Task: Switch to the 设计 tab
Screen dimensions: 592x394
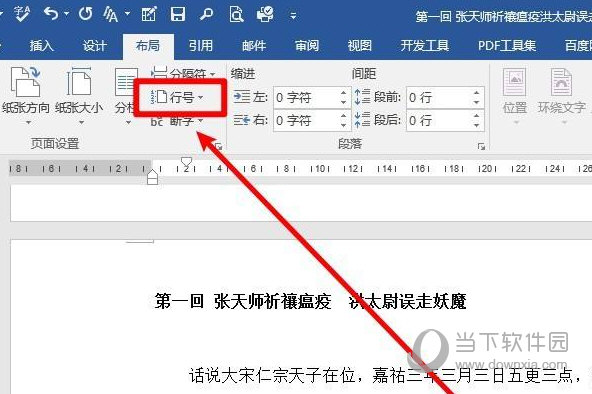Action: click(94, 46)
